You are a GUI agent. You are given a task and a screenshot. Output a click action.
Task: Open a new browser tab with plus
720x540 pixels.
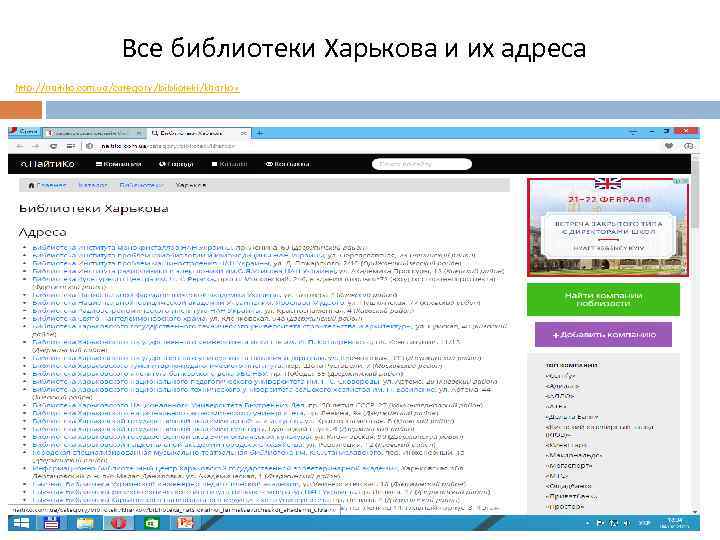pos(260,133)
